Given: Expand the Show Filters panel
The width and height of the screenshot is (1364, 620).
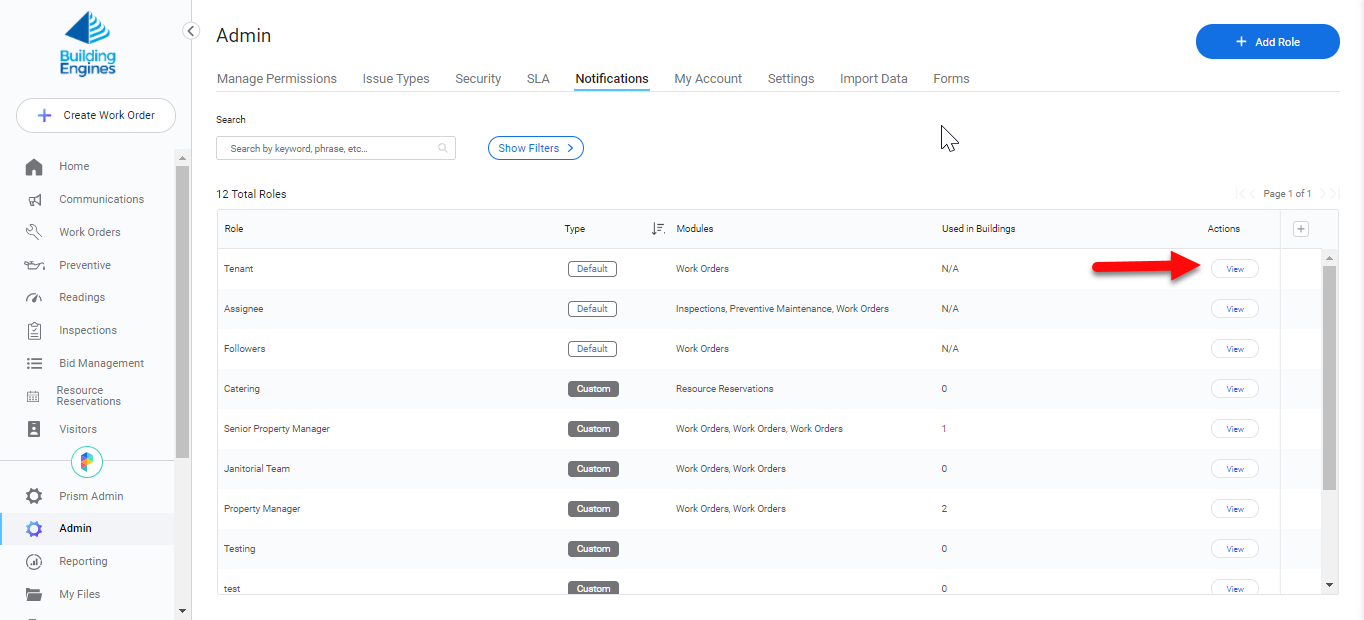Looking at the screenshot, I should pyautogui.click(x=535, y=148).
